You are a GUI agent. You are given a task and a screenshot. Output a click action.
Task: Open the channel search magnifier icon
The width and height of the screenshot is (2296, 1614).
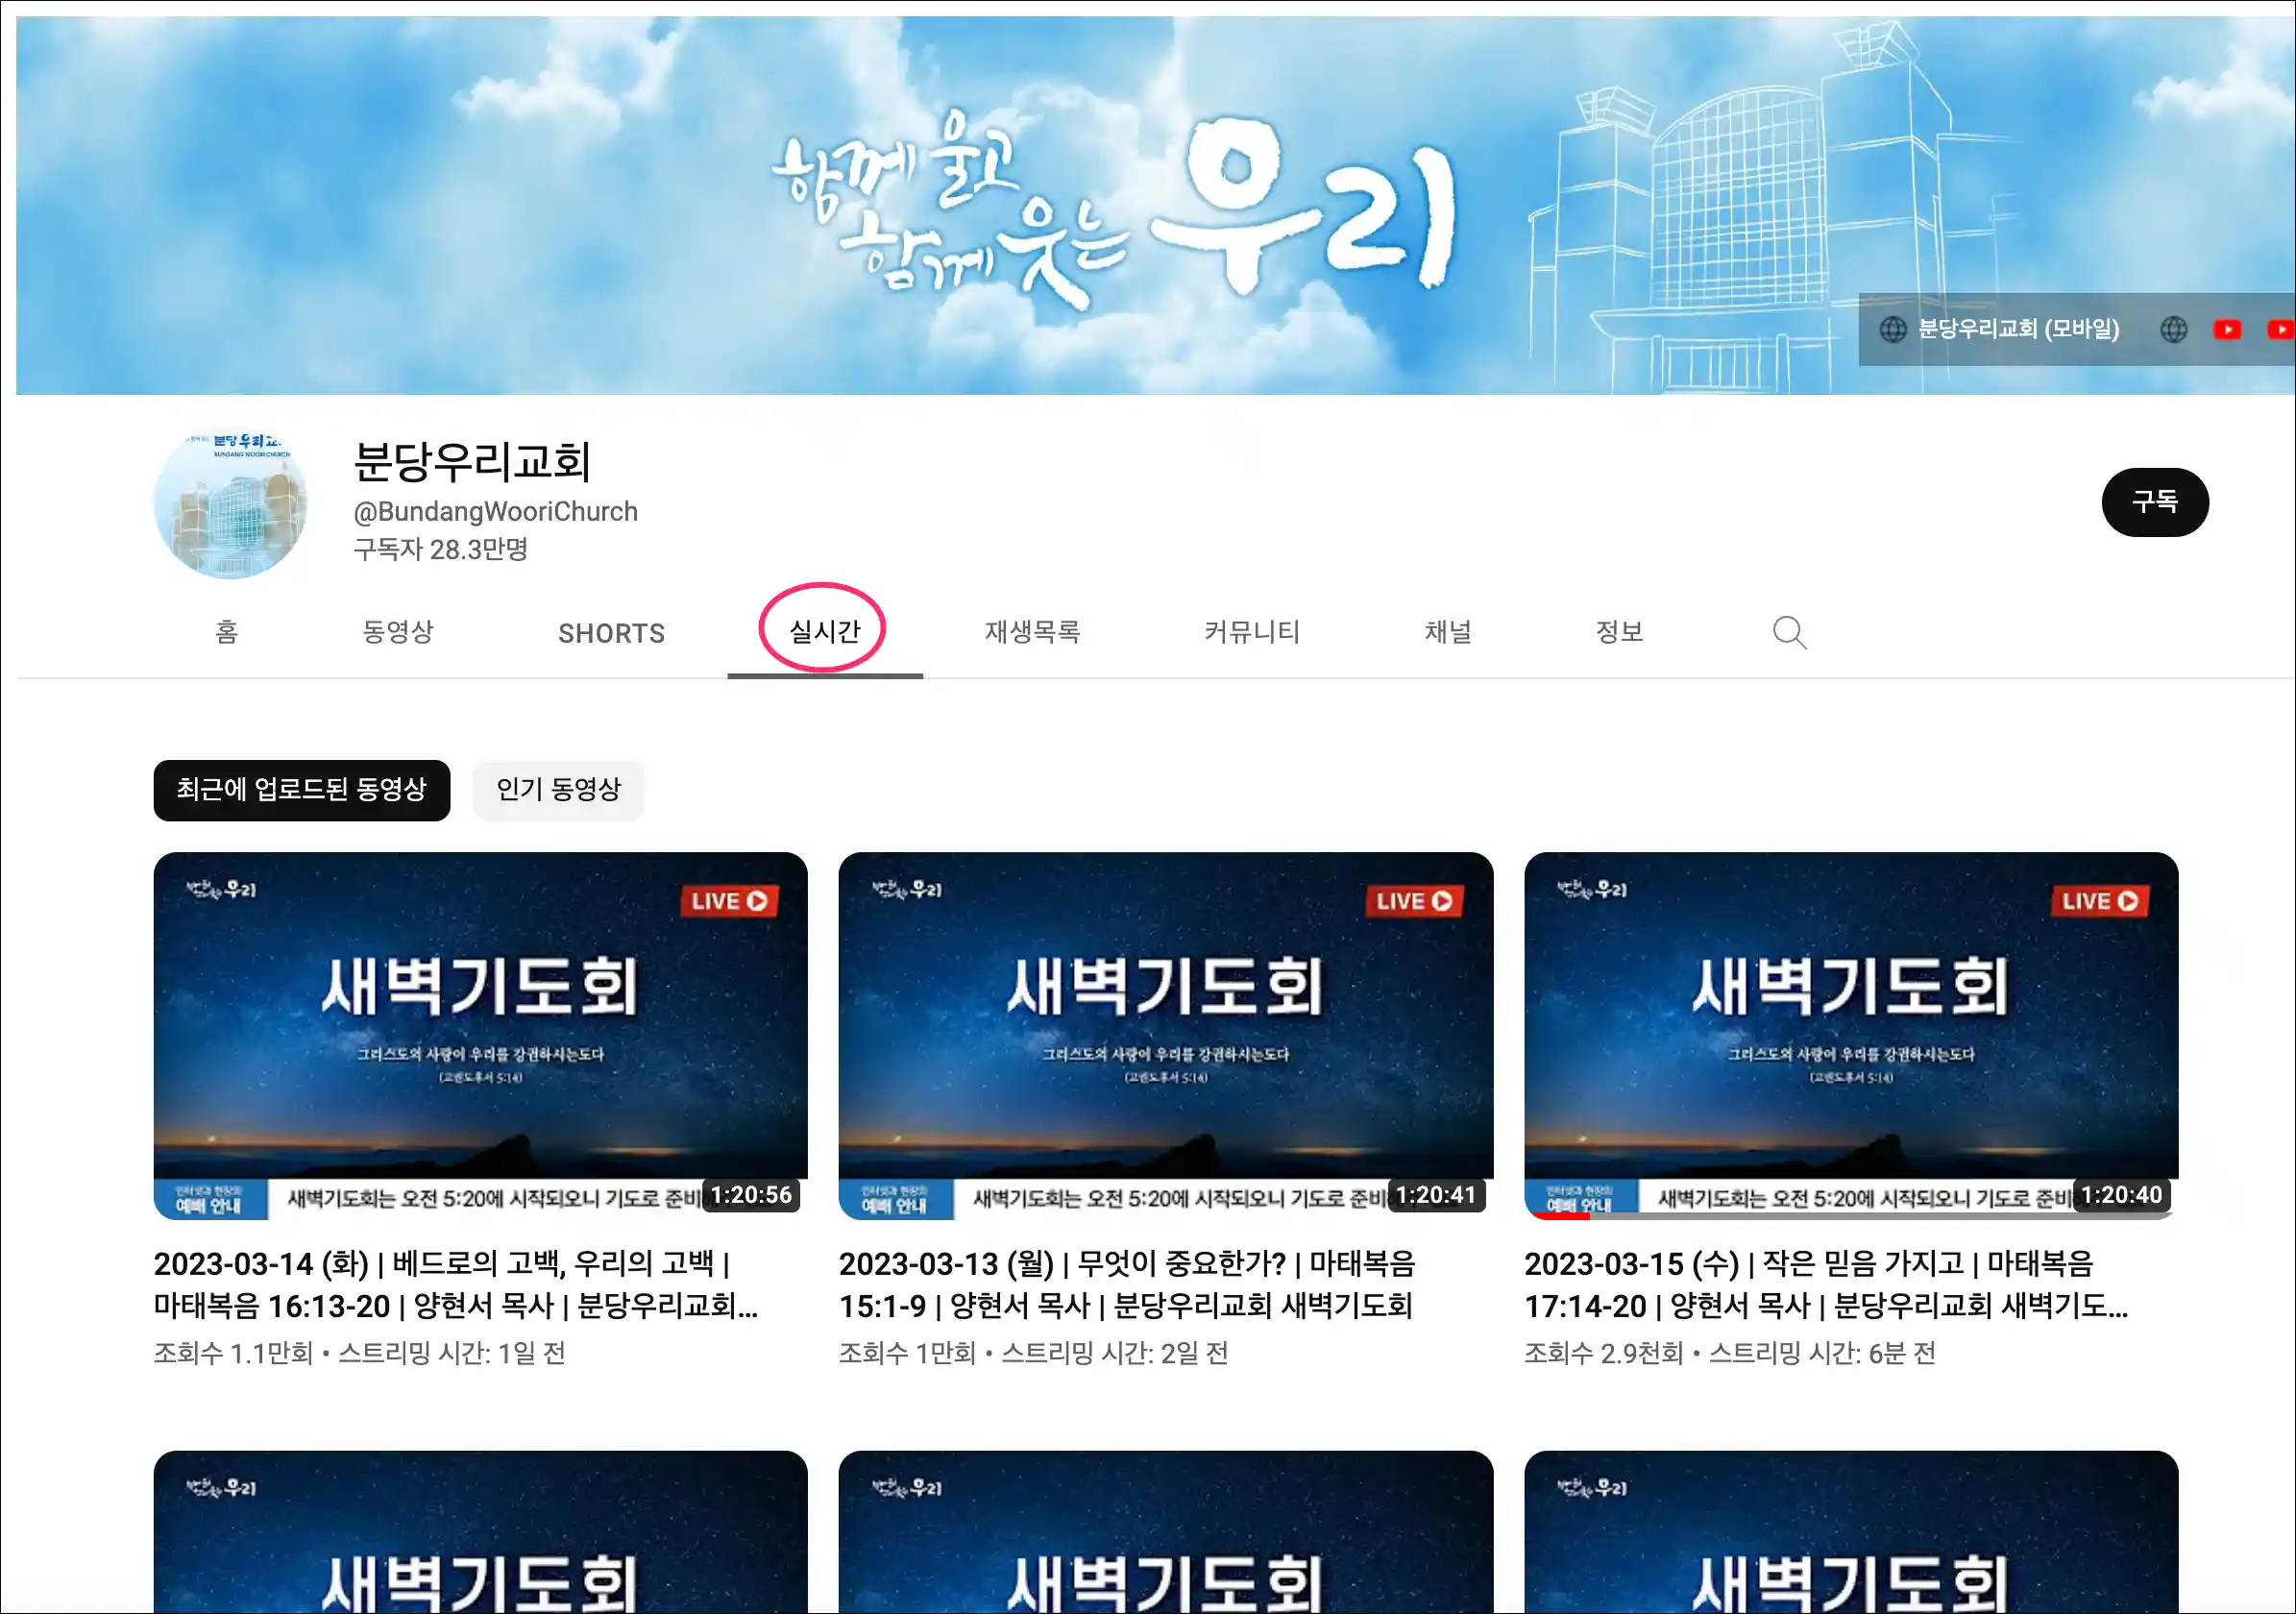[1789, 632]
